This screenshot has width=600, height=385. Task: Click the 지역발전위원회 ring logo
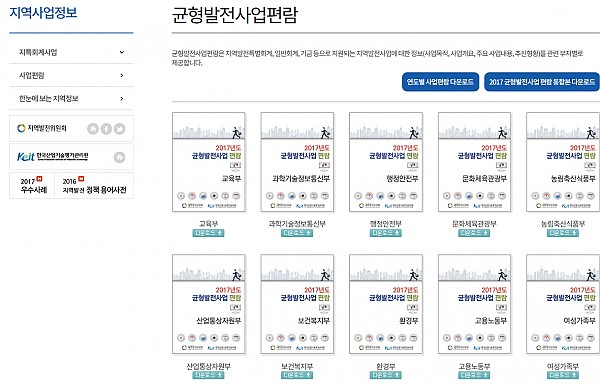(21, 128)
